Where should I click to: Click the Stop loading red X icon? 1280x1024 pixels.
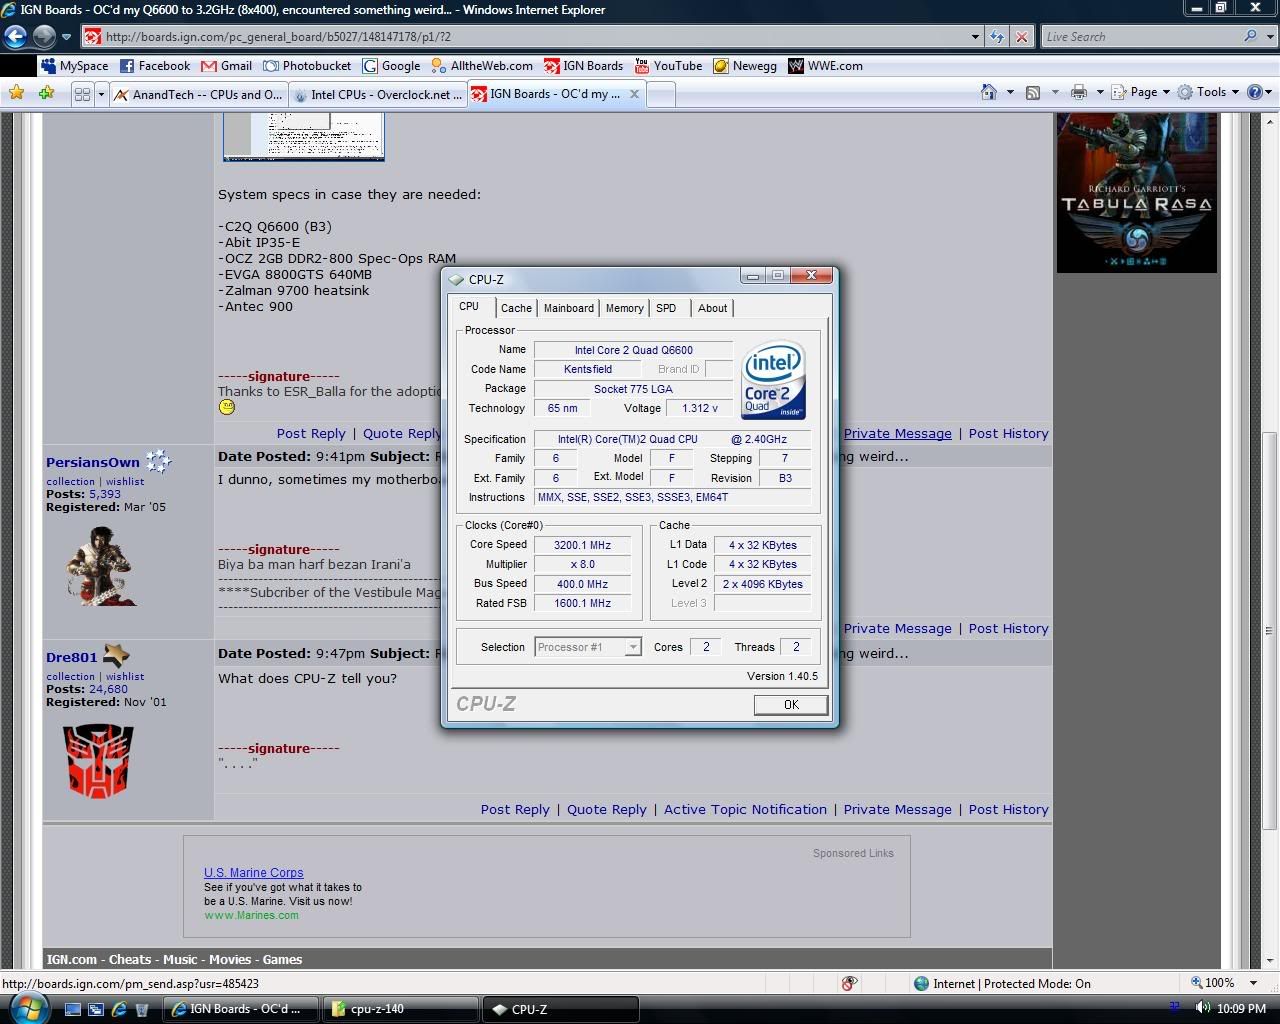1021,37
